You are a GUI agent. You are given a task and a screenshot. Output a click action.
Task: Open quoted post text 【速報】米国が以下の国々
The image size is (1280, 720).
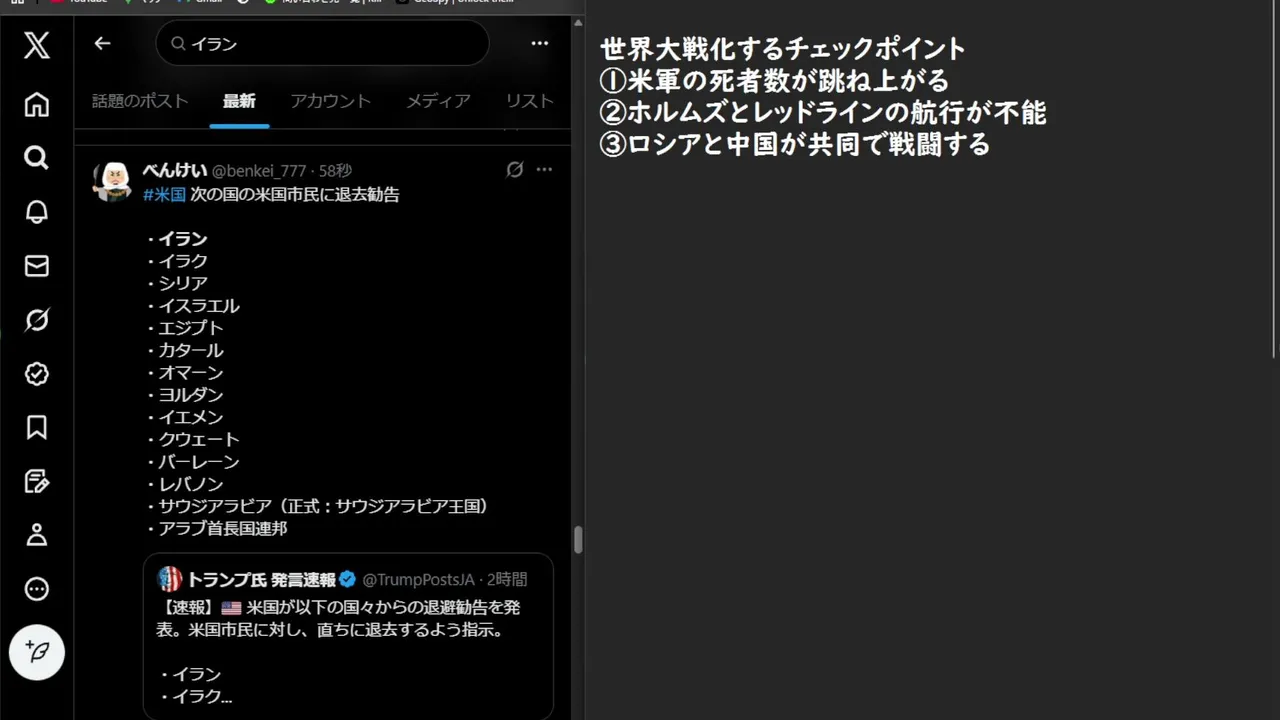(340, 619)
